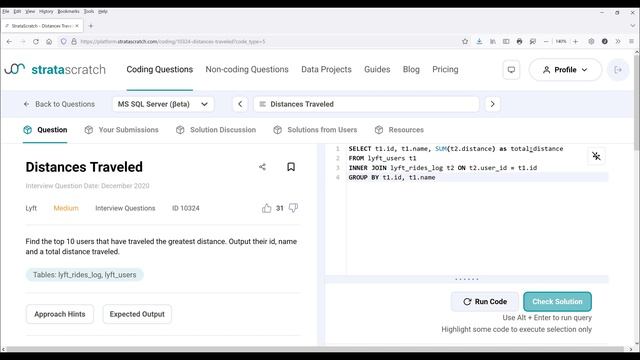
Task: Click the Check Solution button
Action: [557, 302]
